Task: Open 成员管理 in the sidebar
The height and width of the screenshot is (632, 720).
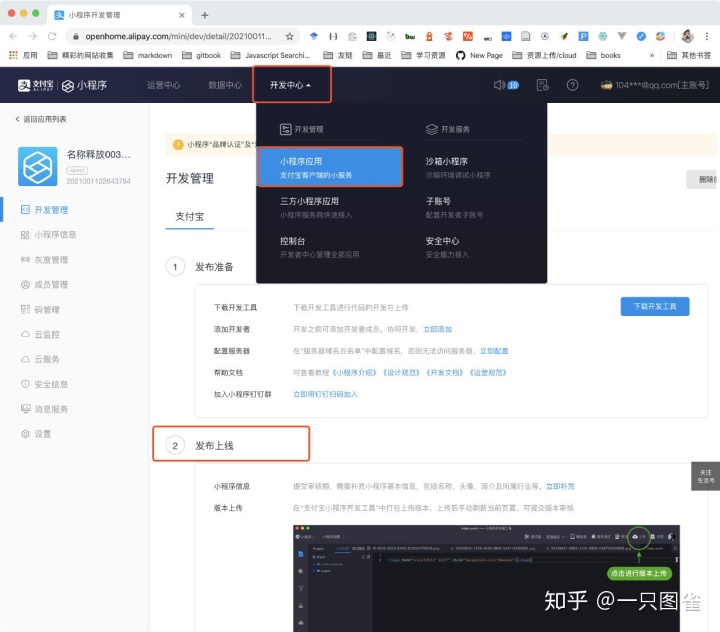Action: (45, 285)
